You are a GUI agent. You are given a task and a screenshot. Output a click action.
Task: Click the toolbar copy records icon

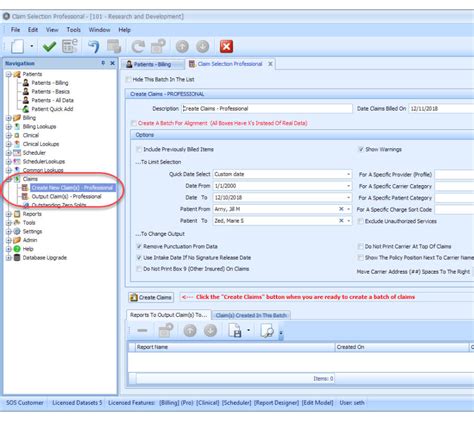point(114,46)
